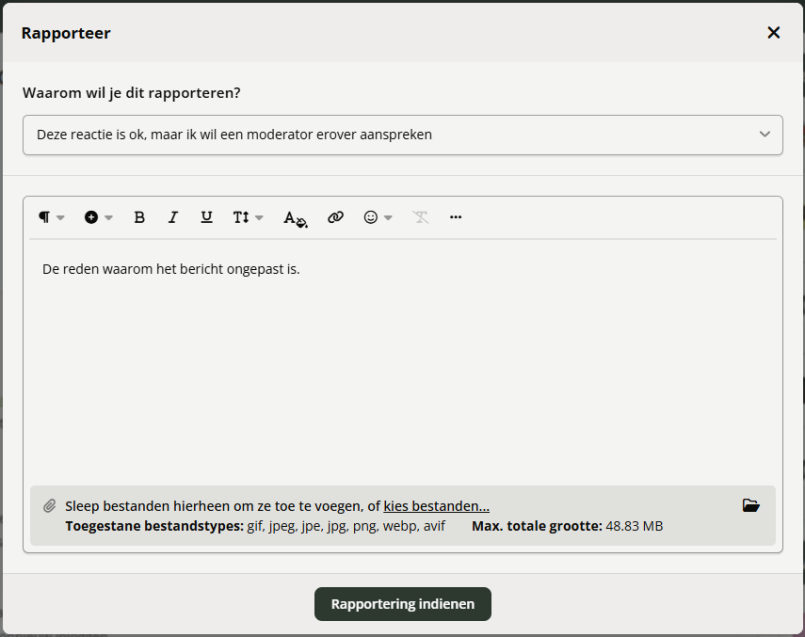This screenshot has width=805, height=637.
Task: Submit with 'Rapportering indienen' button
Action: 402,604
